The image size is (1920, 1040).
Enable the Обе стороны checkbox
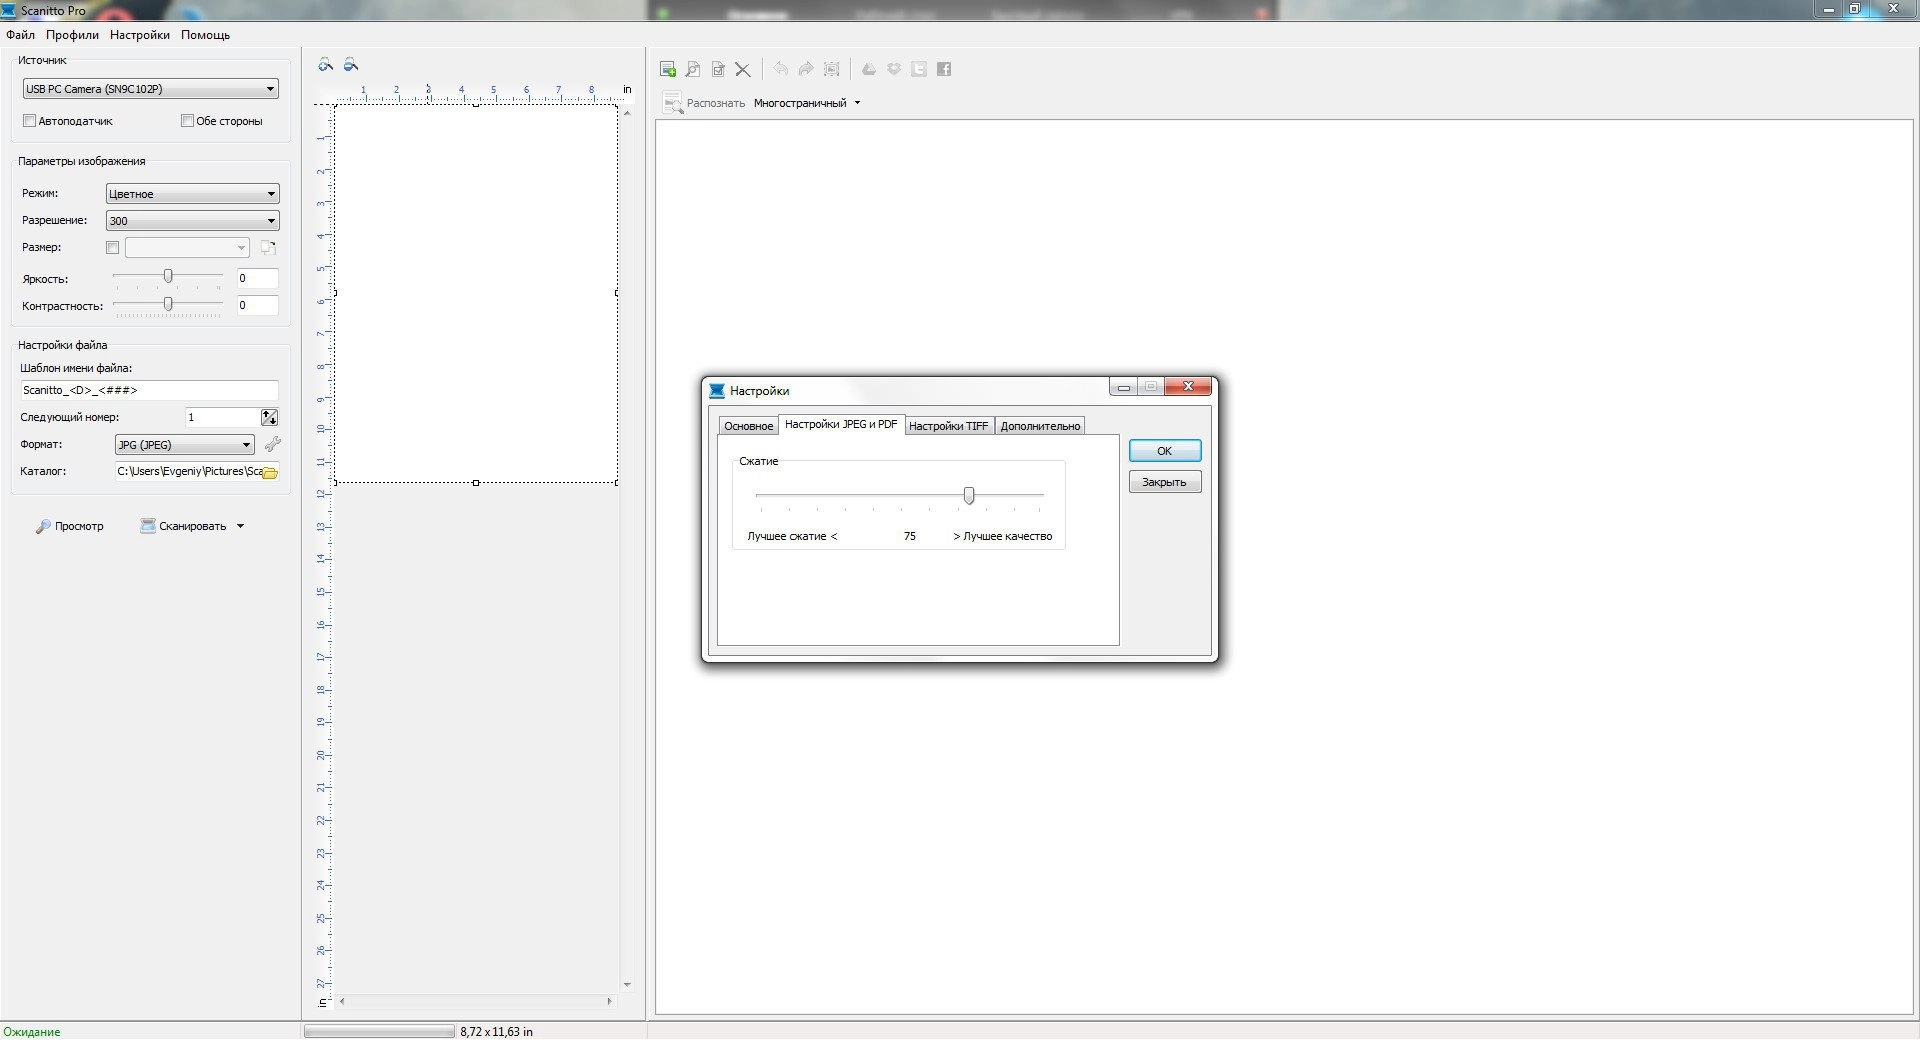tap(187, 121)
